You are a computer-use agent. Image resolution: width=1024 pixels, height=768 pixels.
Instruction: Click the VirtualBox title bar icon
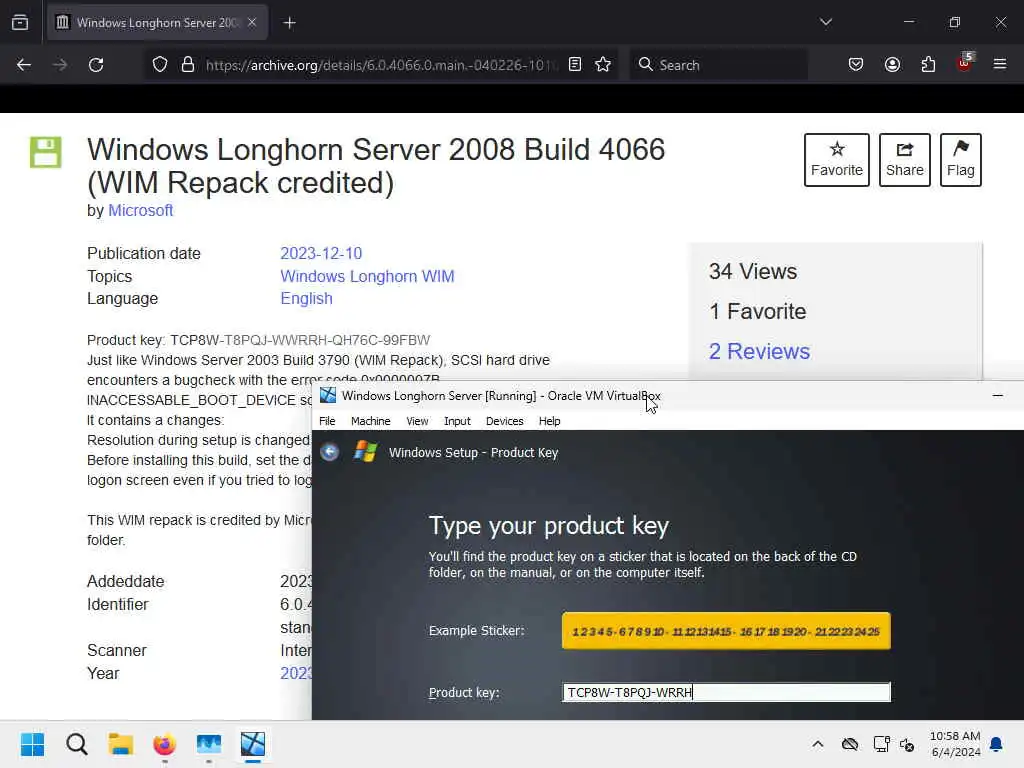[328, 395]
